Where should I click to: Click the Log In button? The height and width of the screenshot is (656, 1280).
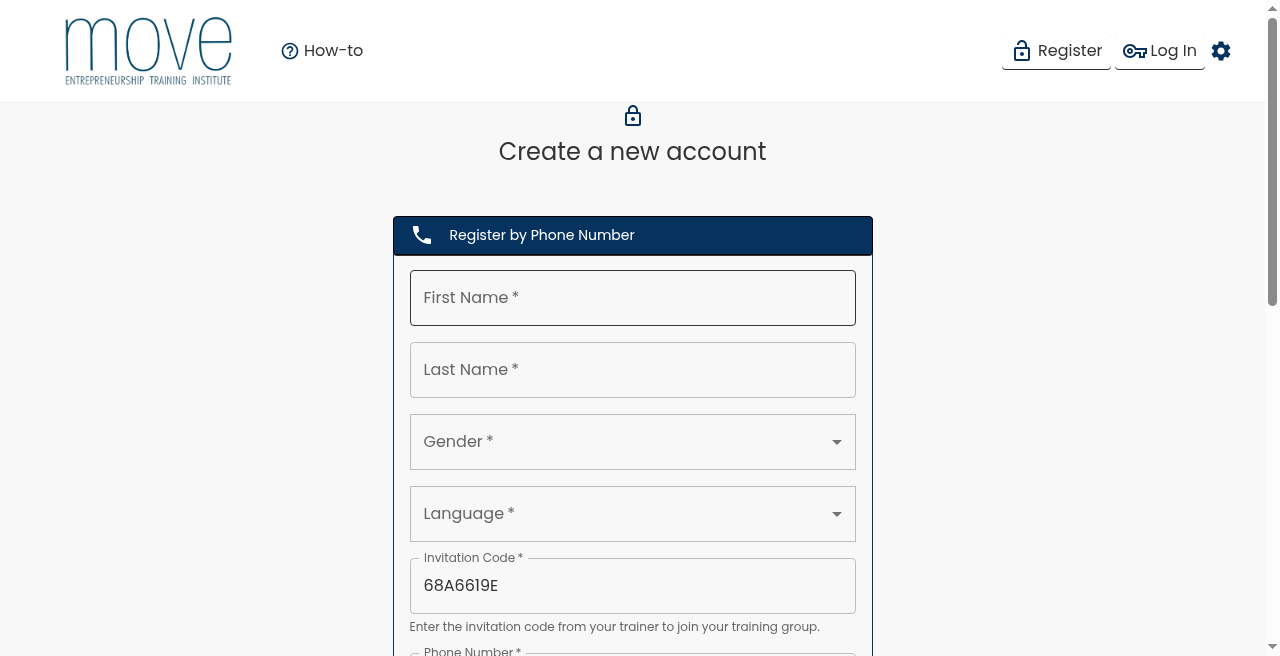(1160, 51)
